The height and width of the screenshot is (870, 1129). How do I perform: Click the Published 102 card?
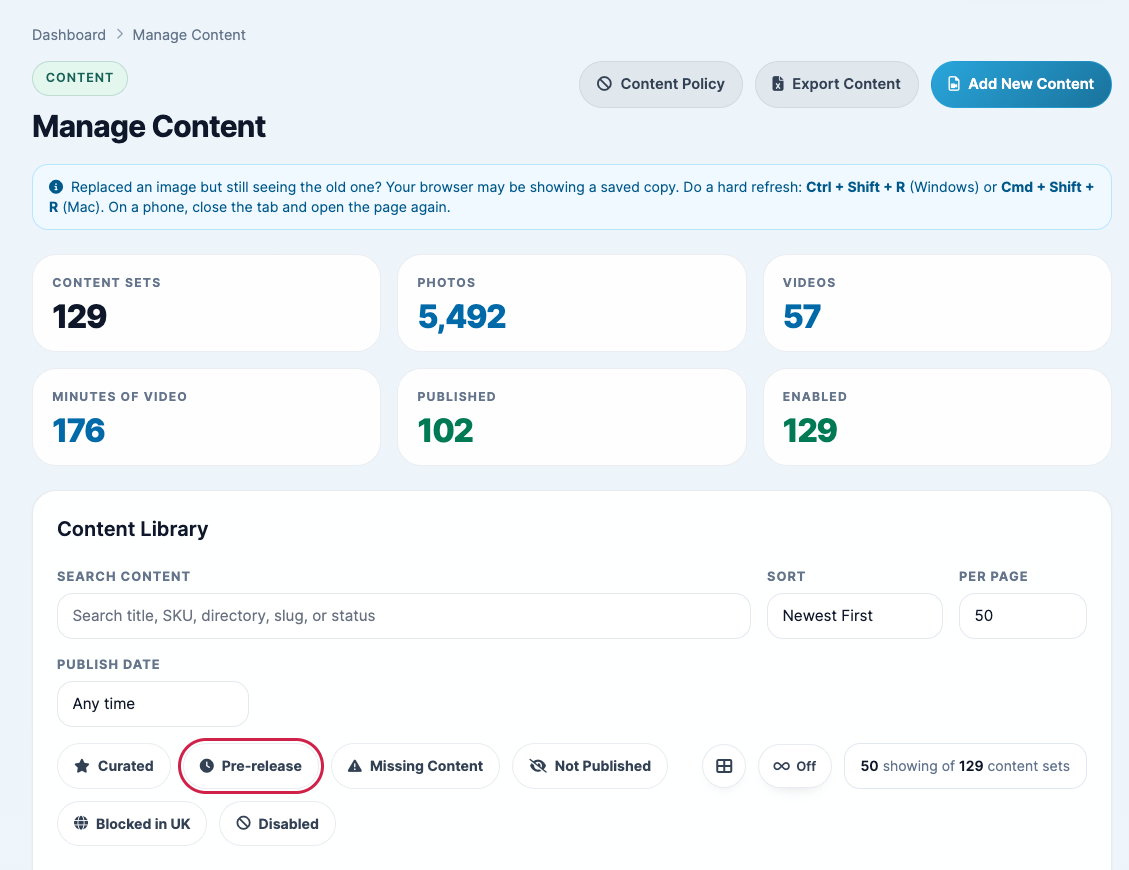[x=572, y=417]
